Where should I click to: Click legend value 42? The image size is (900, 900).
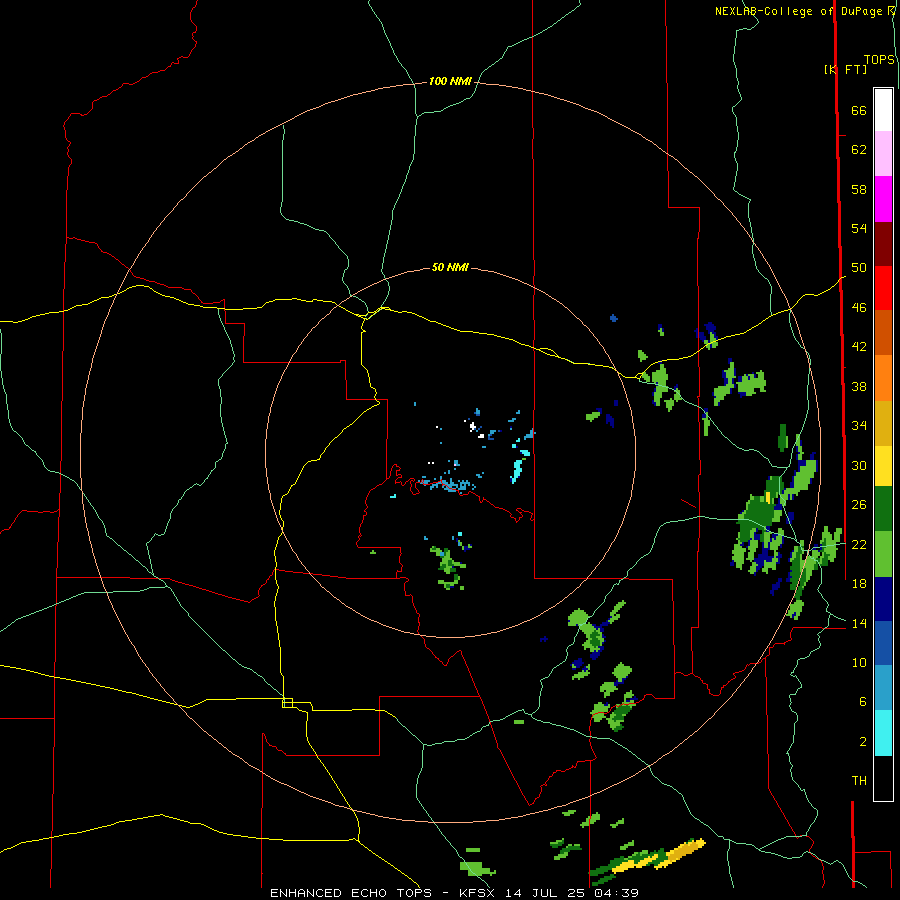pos(859,346)
